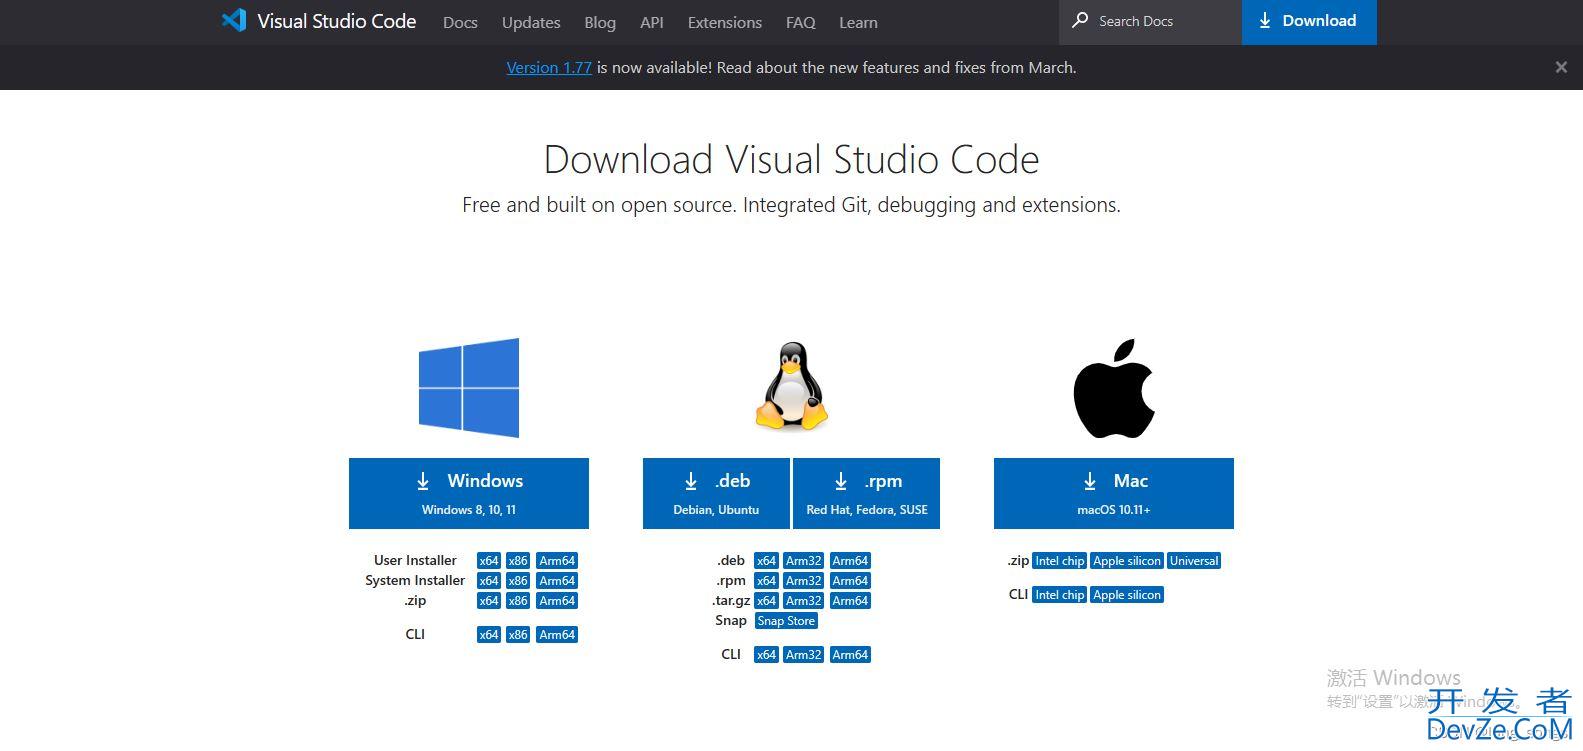Select x86 for Windows User Installer

click(x=518, y=561)
